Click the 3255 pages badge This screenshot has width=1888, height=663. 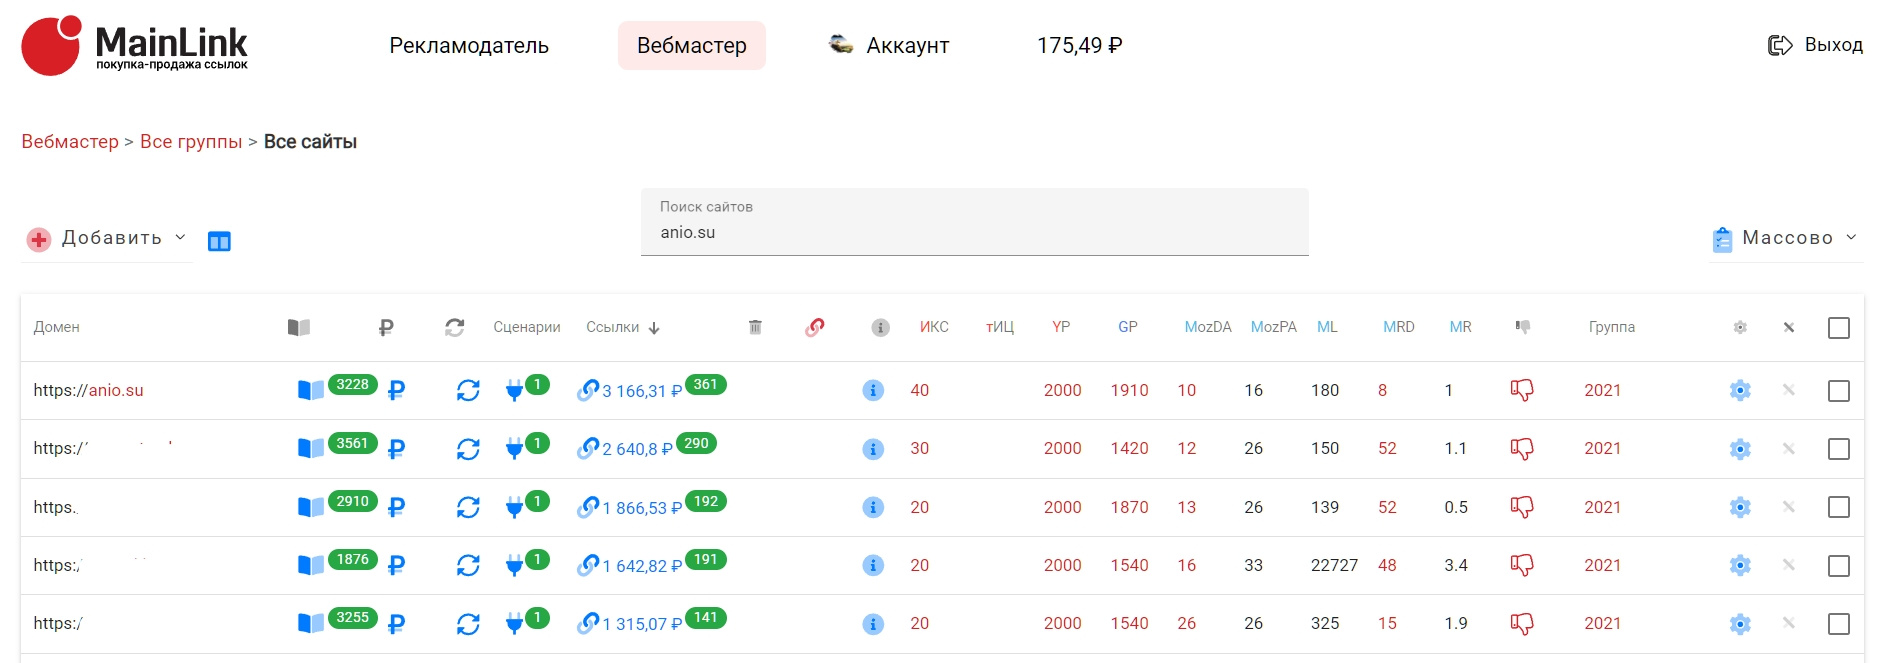352,617
